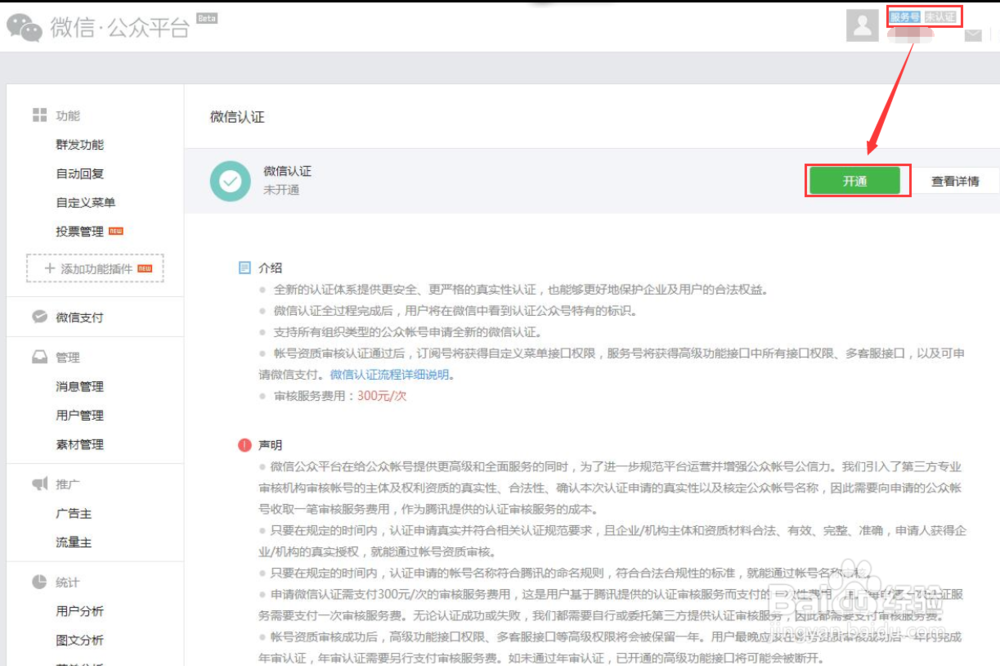Open the 微信认证流程详细说明 link
This screenshot has width=1000, height=666.
[x=389, y=374]
